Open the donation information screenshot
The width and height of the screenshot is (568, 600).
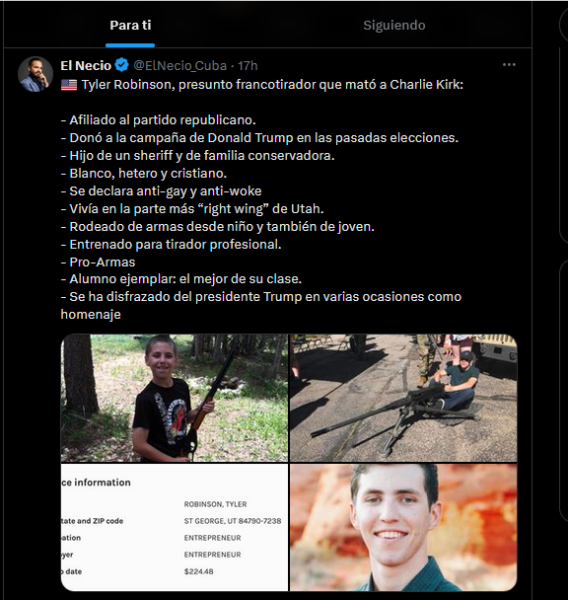pyautogui.click(x=174, y=528)
